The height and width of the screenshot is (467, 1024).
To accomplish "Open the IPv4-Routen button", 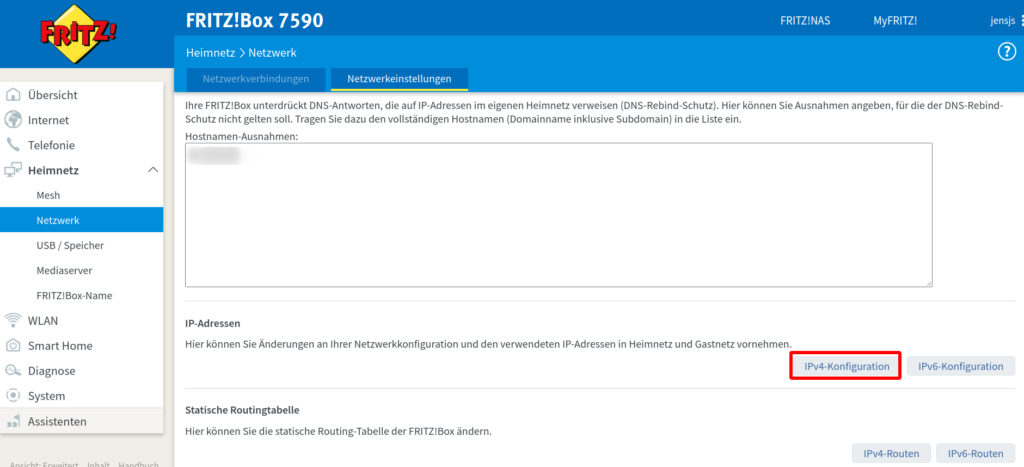I will pos(891,453).
